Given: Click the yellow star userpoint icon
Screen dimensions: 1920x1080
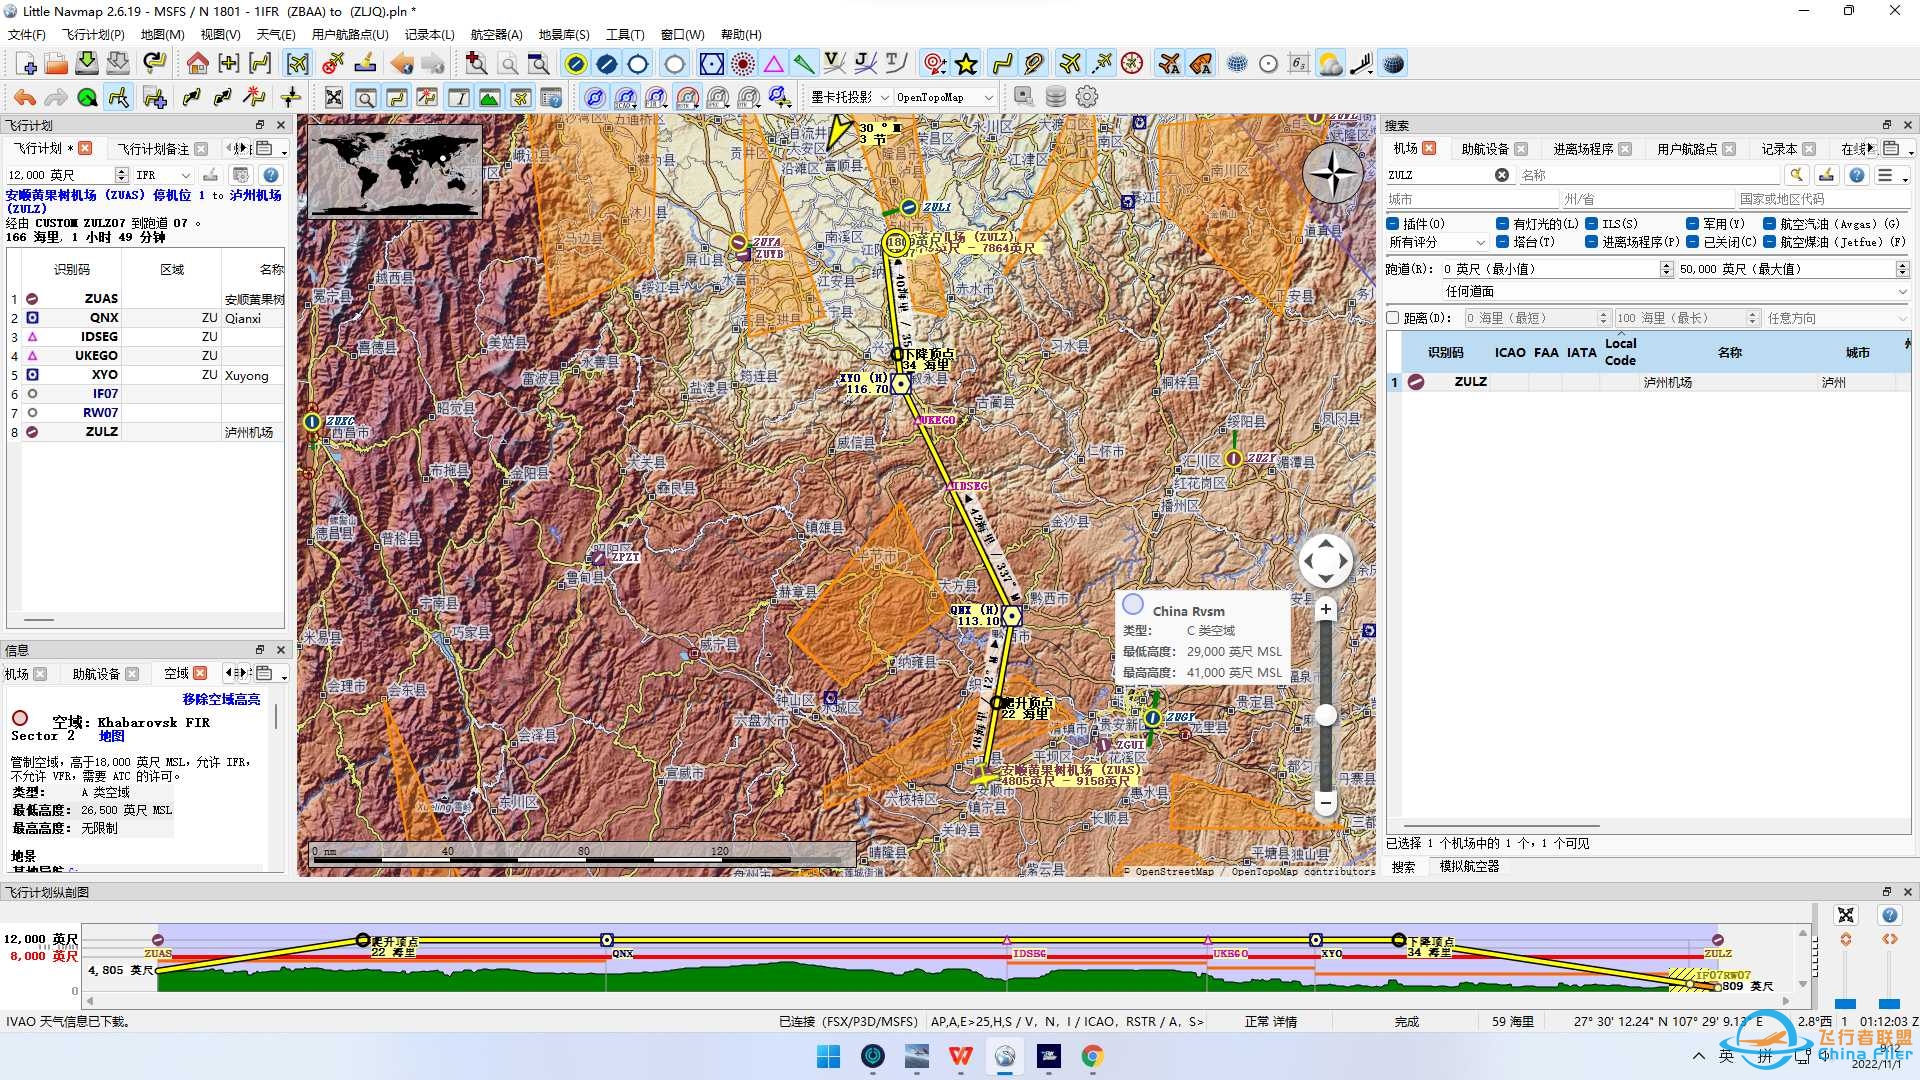Looking at the screenshot, I should (966, 64).
